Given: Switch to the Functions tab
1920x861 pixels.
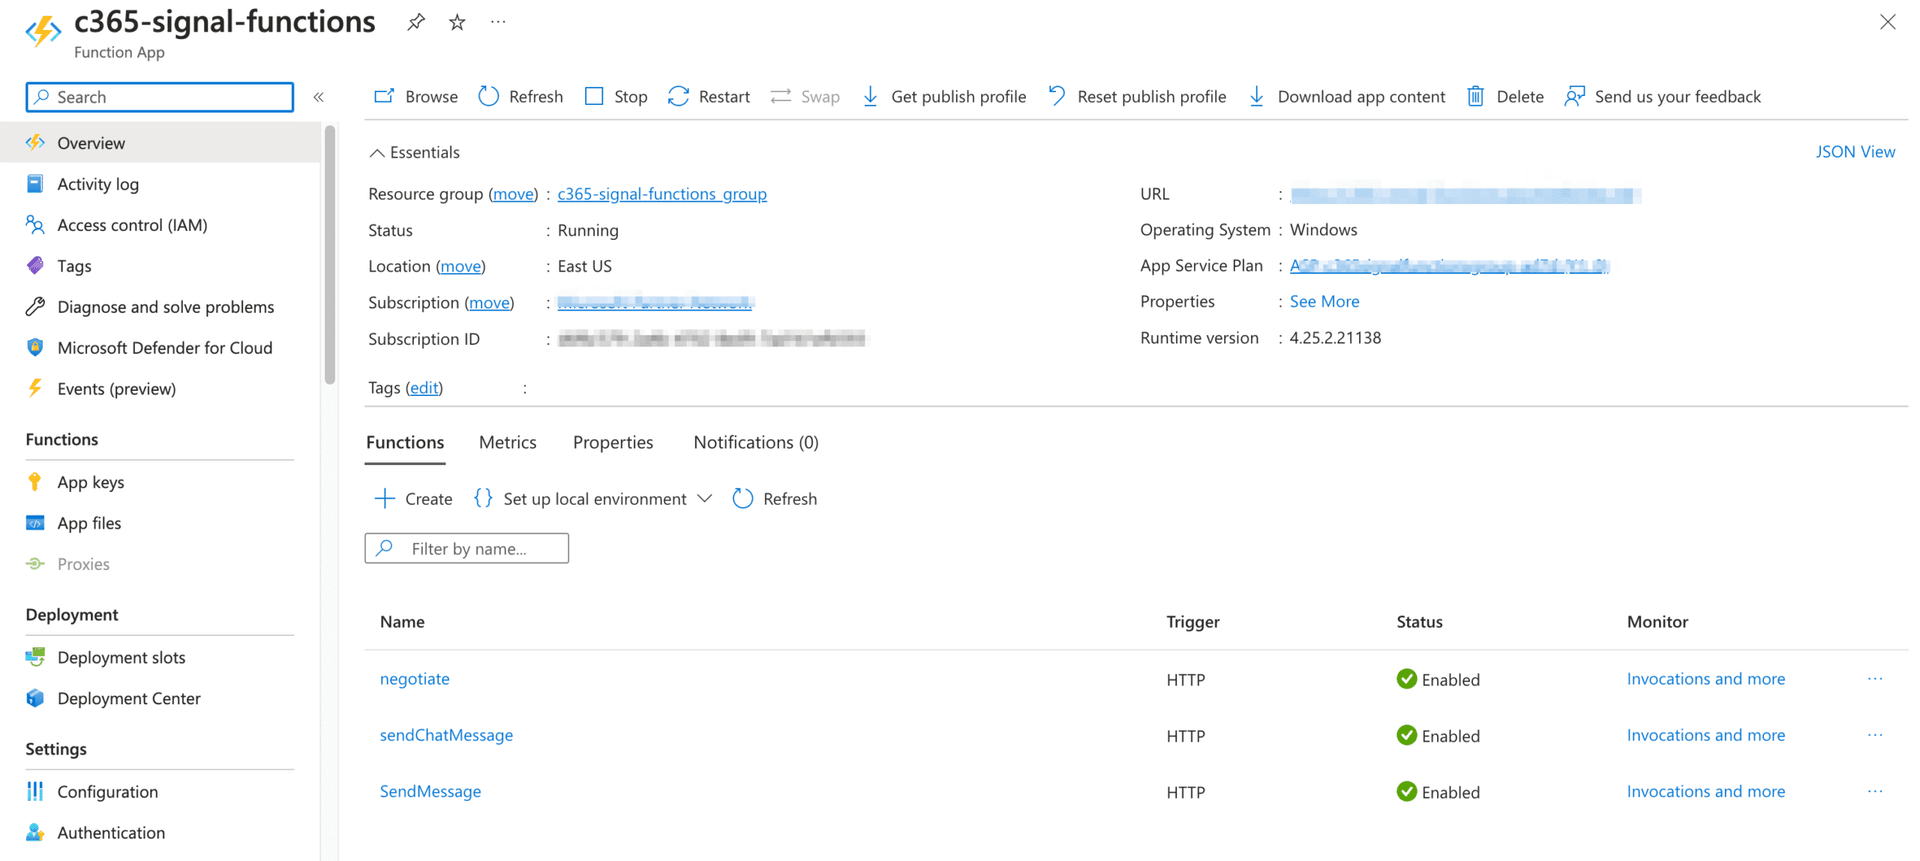Looking at the screenshot, I should click(405, 442).
